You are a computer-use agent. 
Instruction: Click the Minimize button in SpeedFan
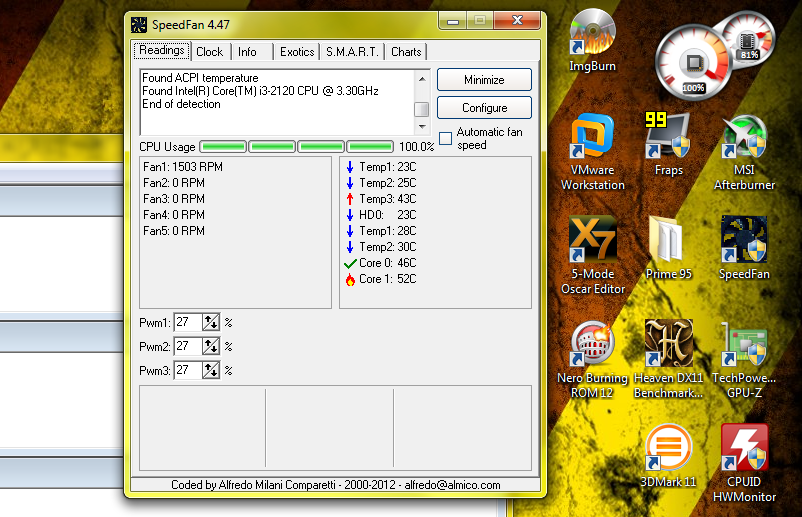pyautogui.click(x=484, y=80)
